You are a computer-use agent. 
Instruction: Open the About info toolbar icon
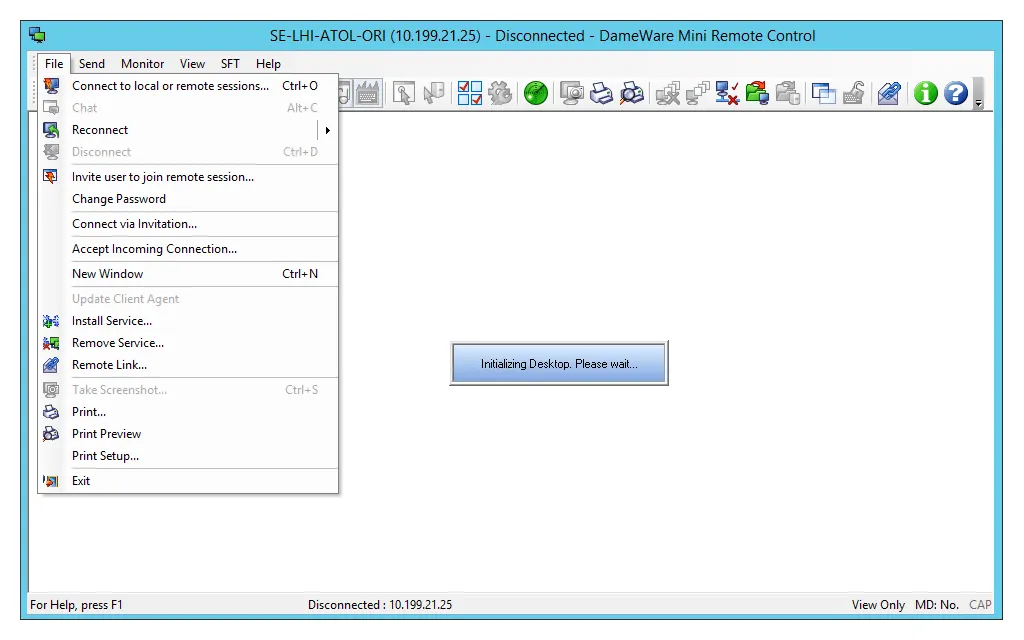(927, 93)
